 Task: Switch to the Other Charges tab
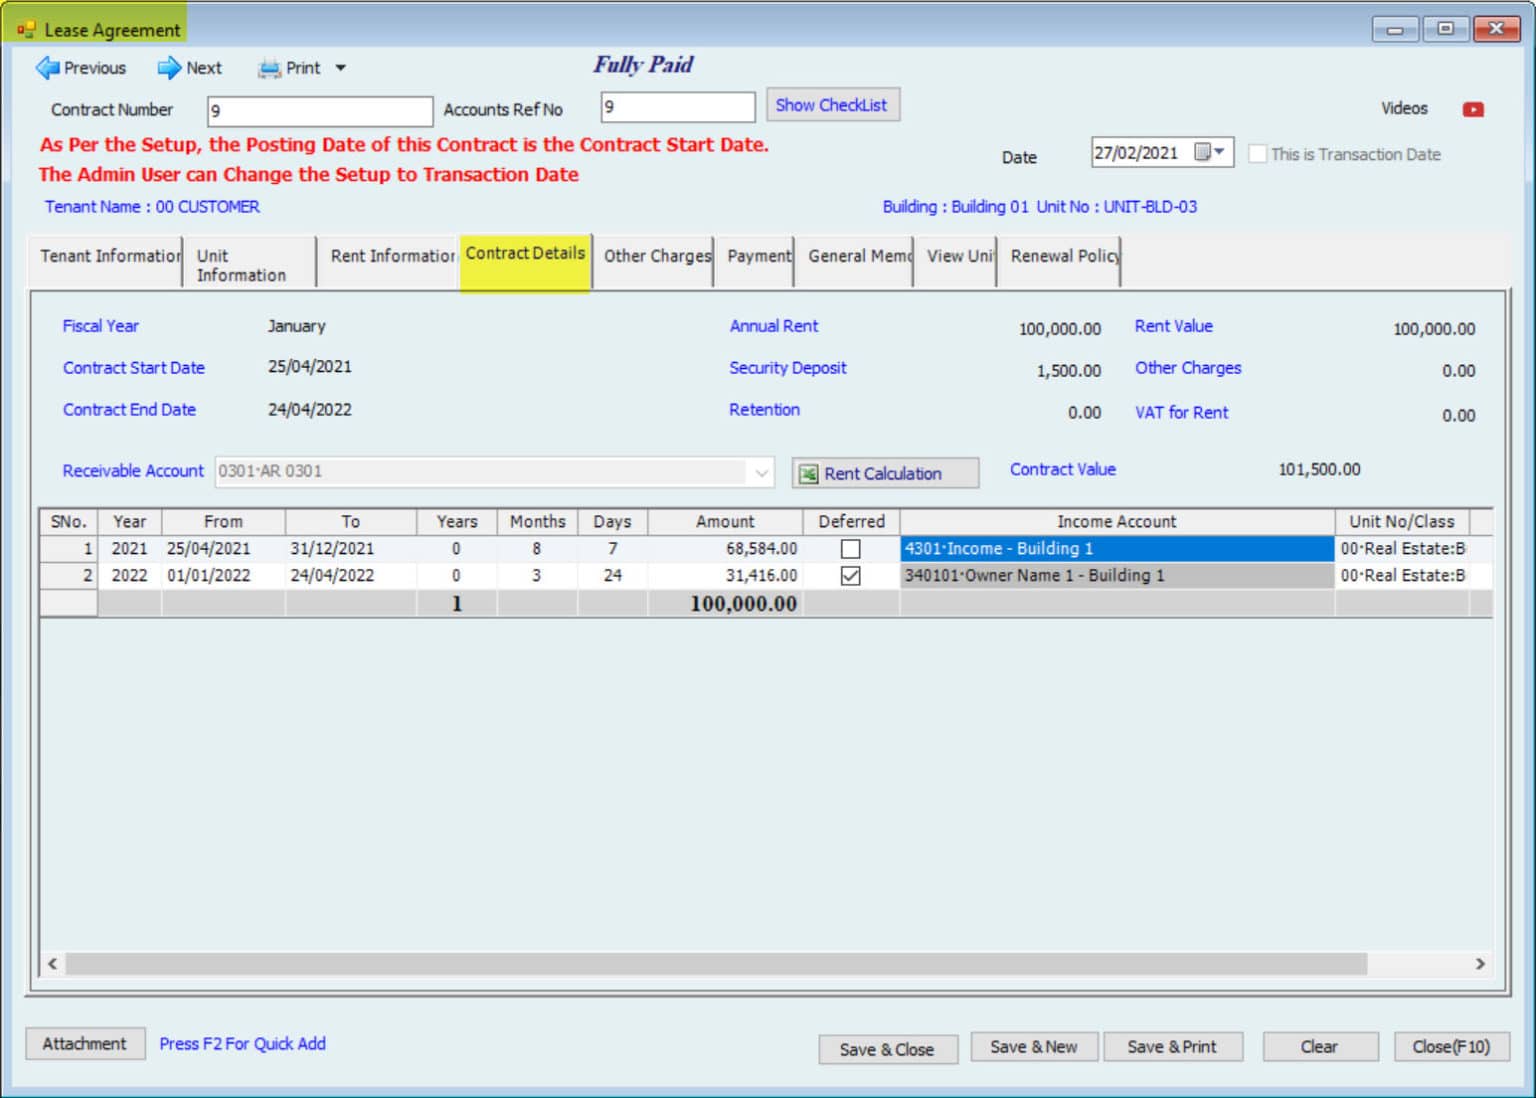tap(656, 257)
